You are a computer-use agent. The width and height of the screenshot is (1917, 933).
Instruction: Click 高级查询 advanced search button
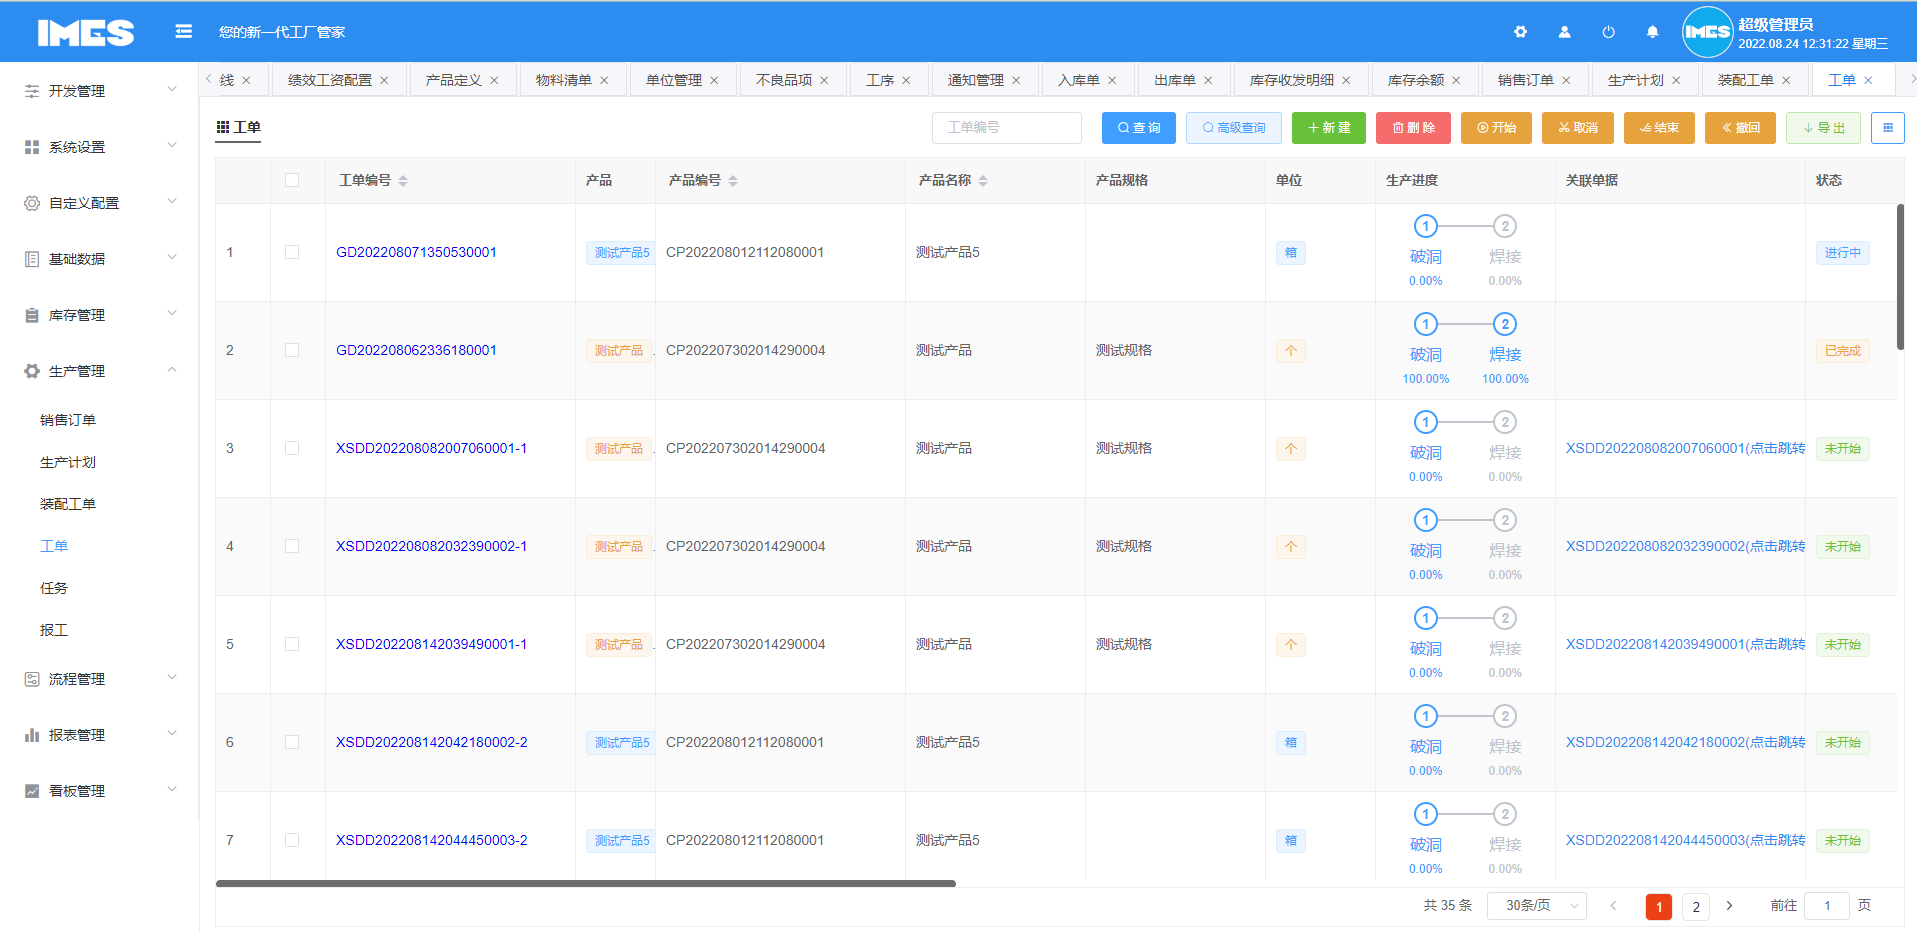tap(1234, 128)
